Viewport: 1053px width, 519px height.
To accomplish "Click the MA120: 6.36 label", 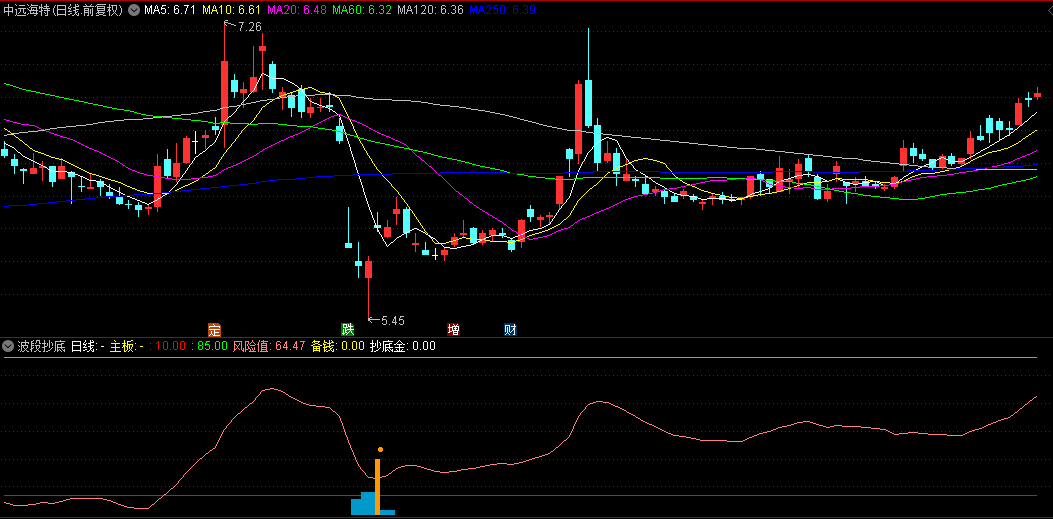I will coord(429,10).
